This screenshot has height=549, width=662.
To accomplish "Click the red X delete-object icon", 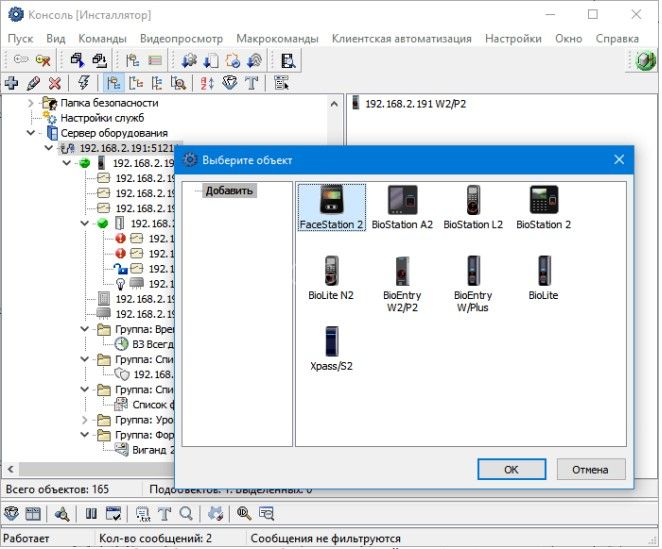I will (x=54, y=83).
